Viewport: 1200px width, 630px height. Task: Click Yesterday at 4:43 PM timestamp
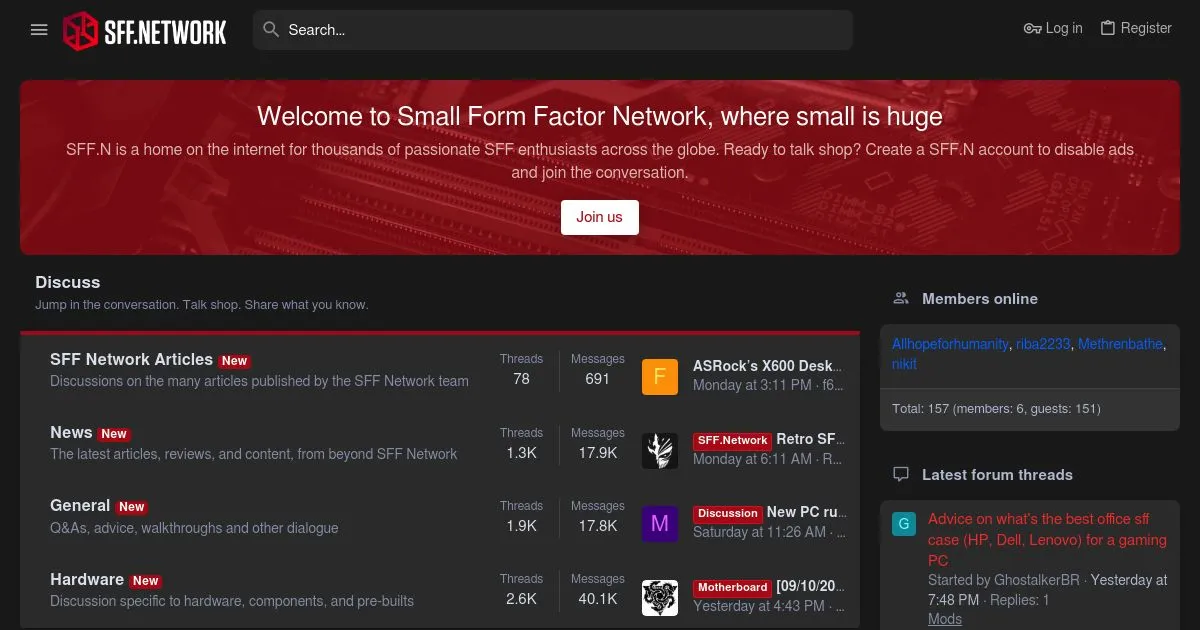point(759,606)
